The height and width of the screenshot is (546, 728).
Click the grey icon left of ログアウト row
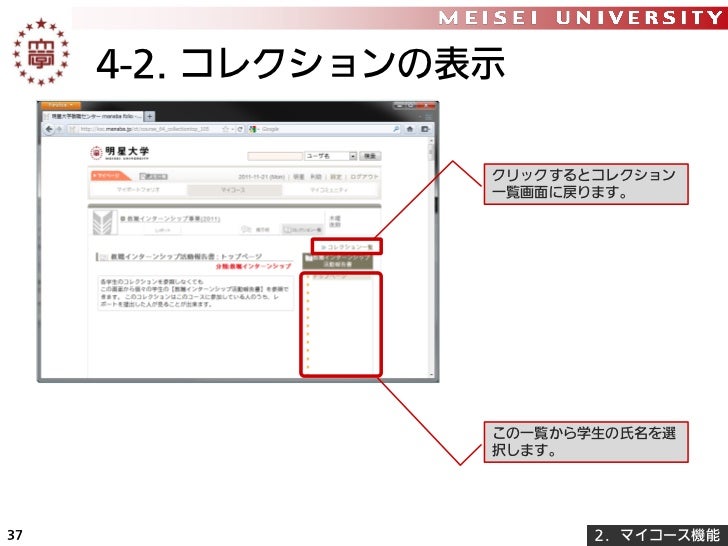(x=154, y=176)
